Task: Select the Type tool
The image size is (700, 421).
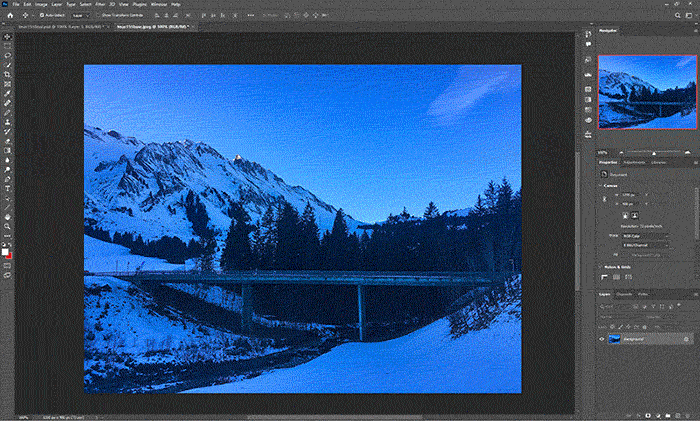Action: click(x=7, y=188)
